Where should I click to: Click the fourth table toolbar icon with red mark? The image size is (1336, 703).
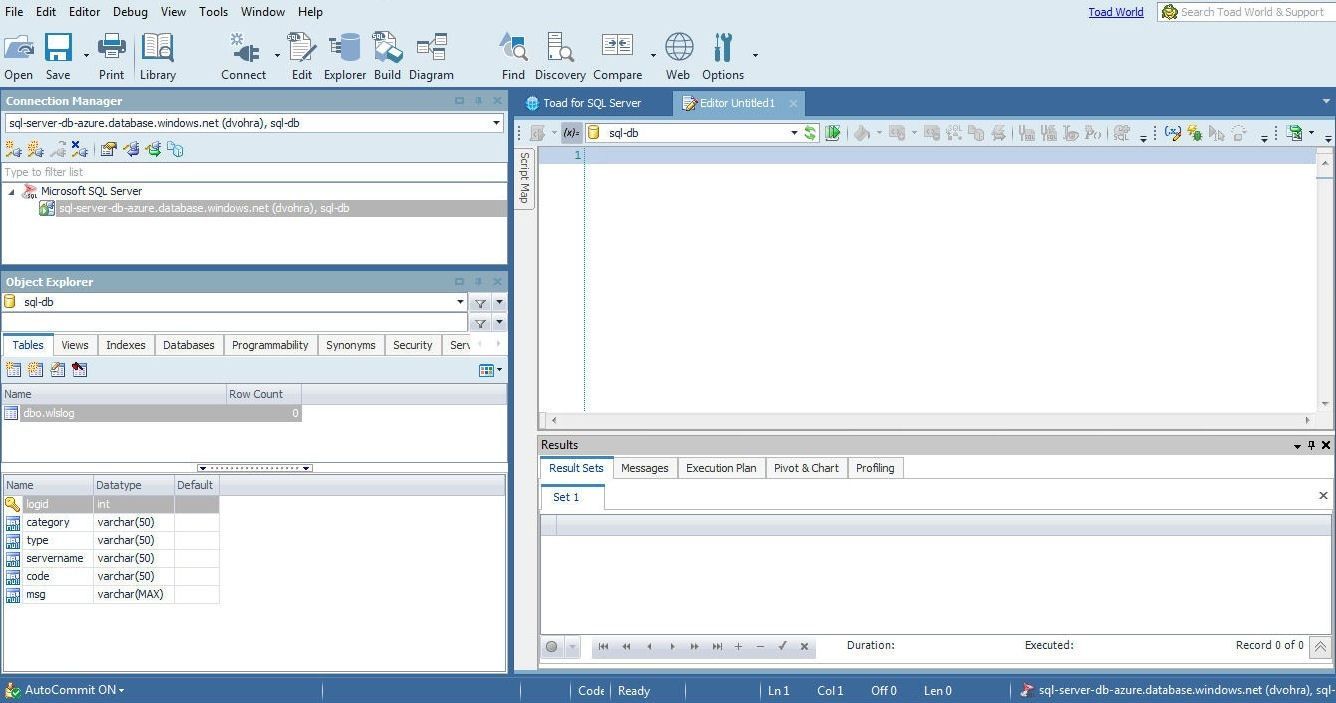(x=79, y=370)
